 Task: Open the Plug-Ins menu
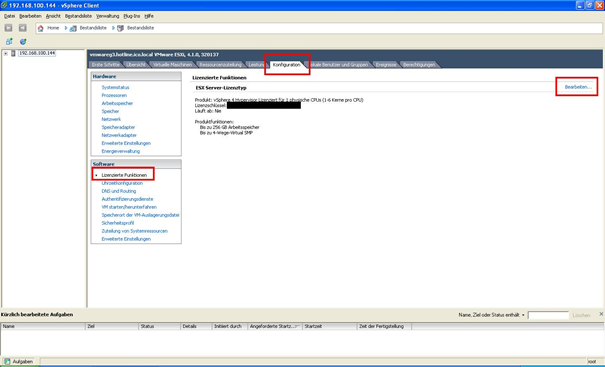(132, 16)
